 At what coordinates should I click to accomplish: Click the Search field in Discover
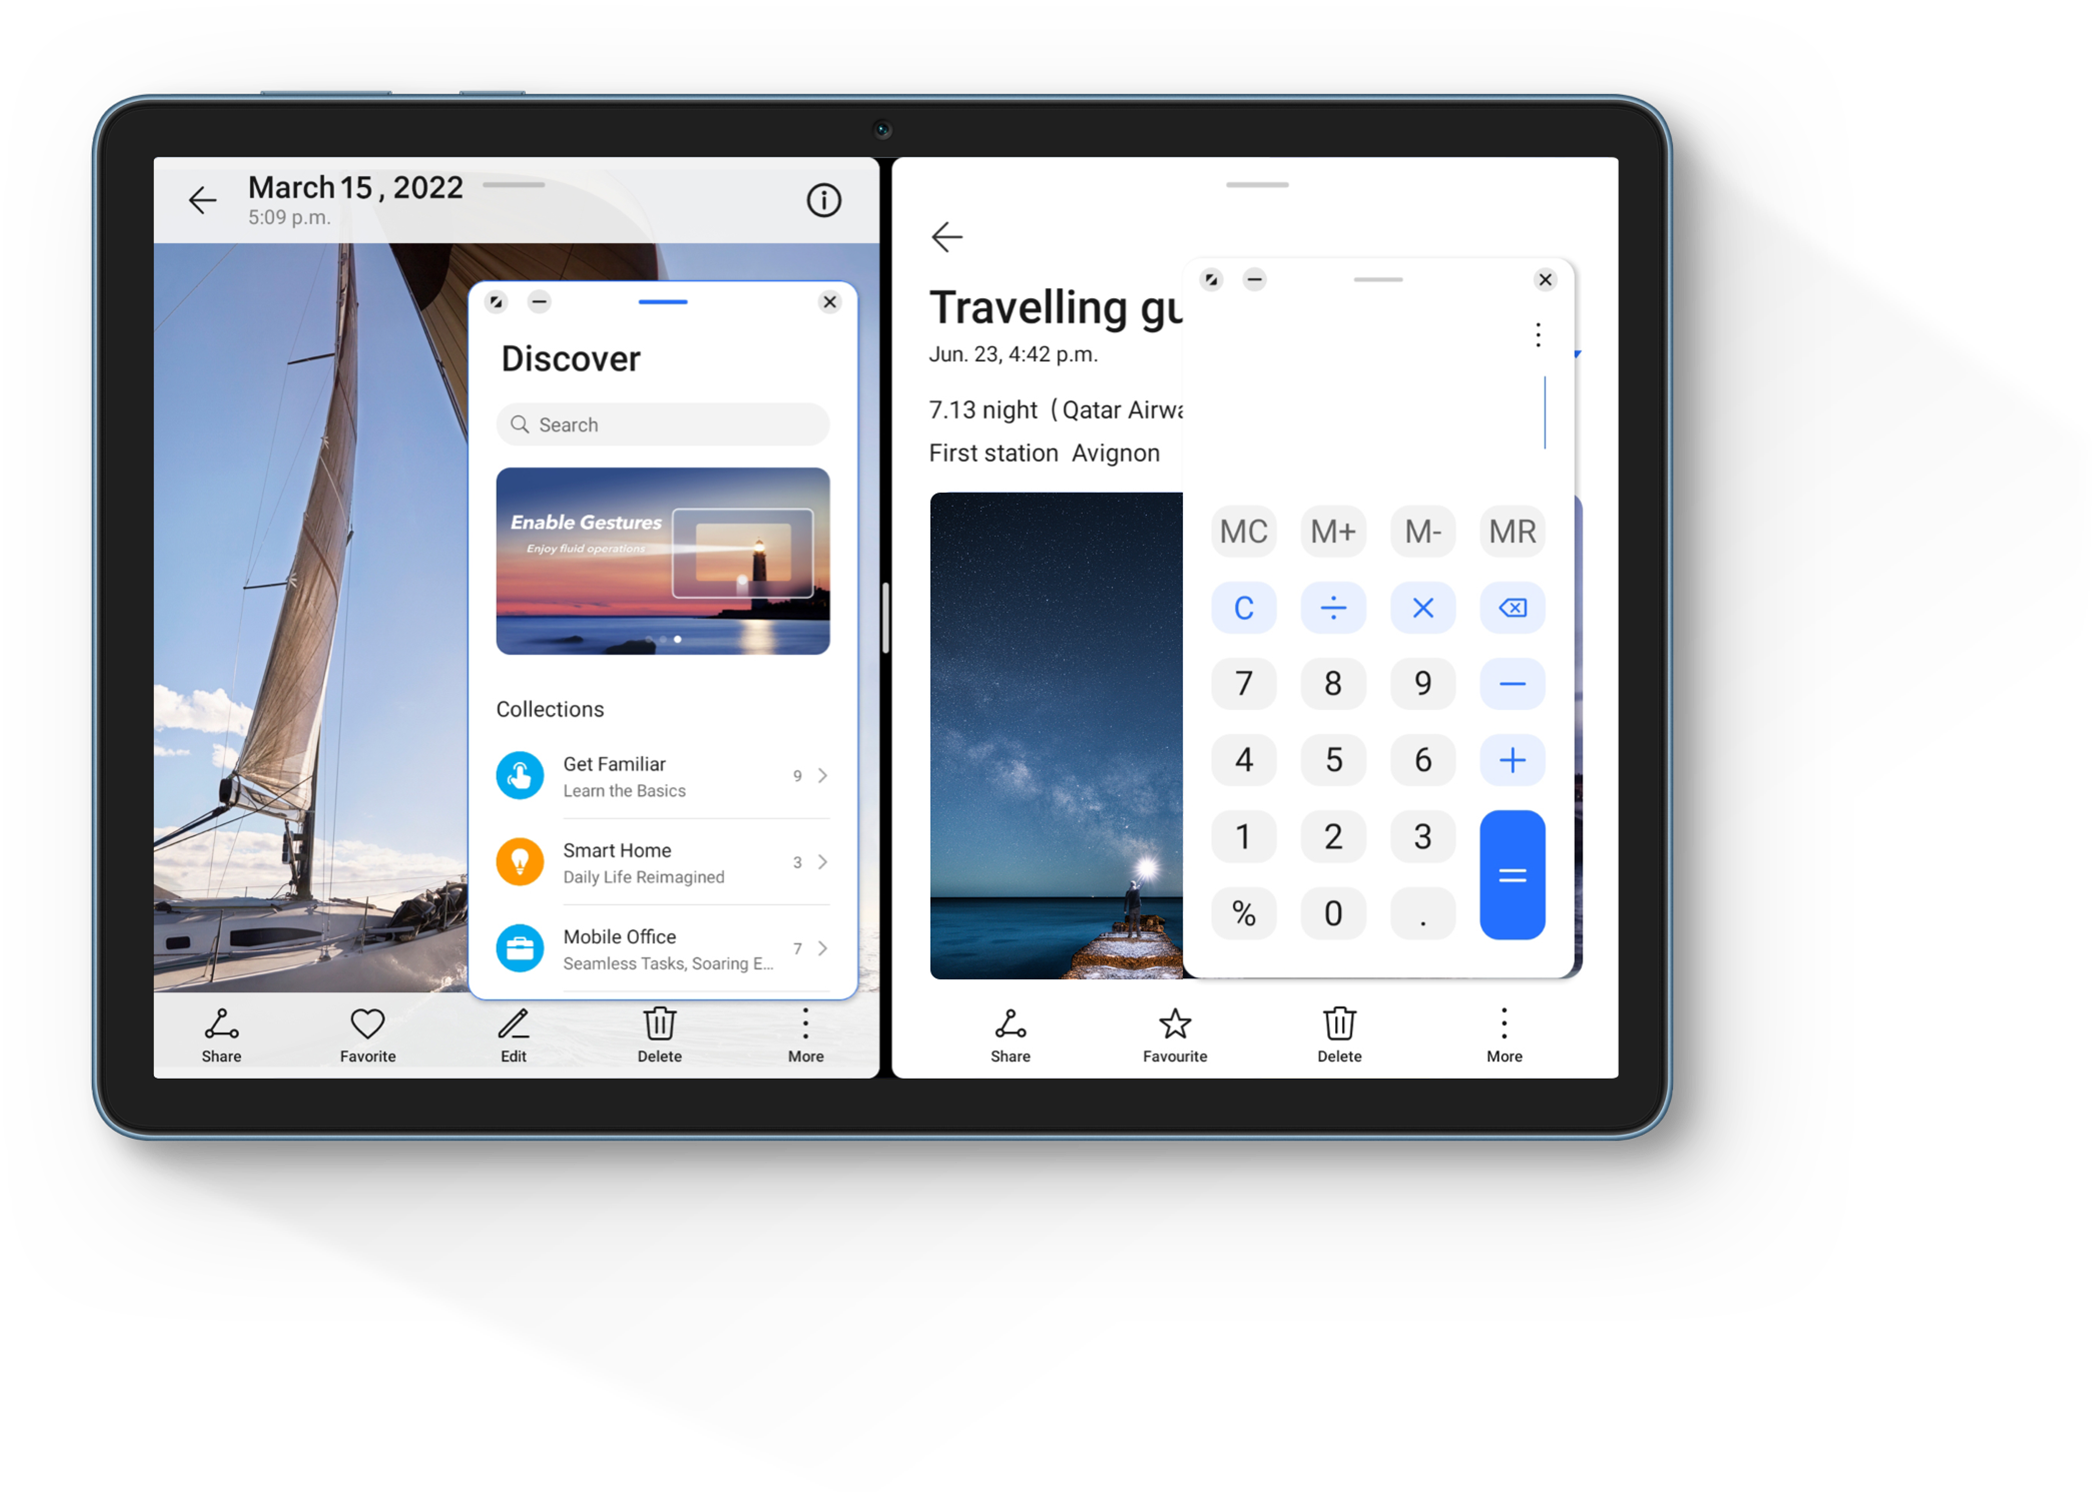pyautogui.click(x=667, y=426)
